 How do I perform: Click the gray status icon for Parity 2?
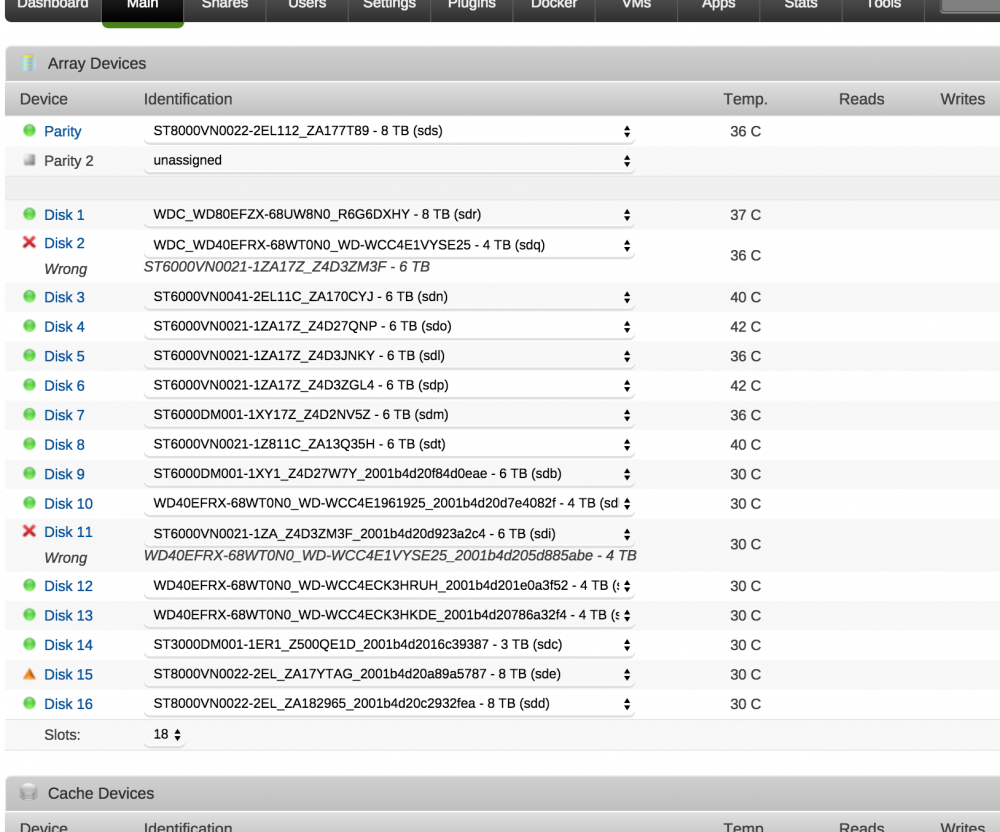click(29, 160)
